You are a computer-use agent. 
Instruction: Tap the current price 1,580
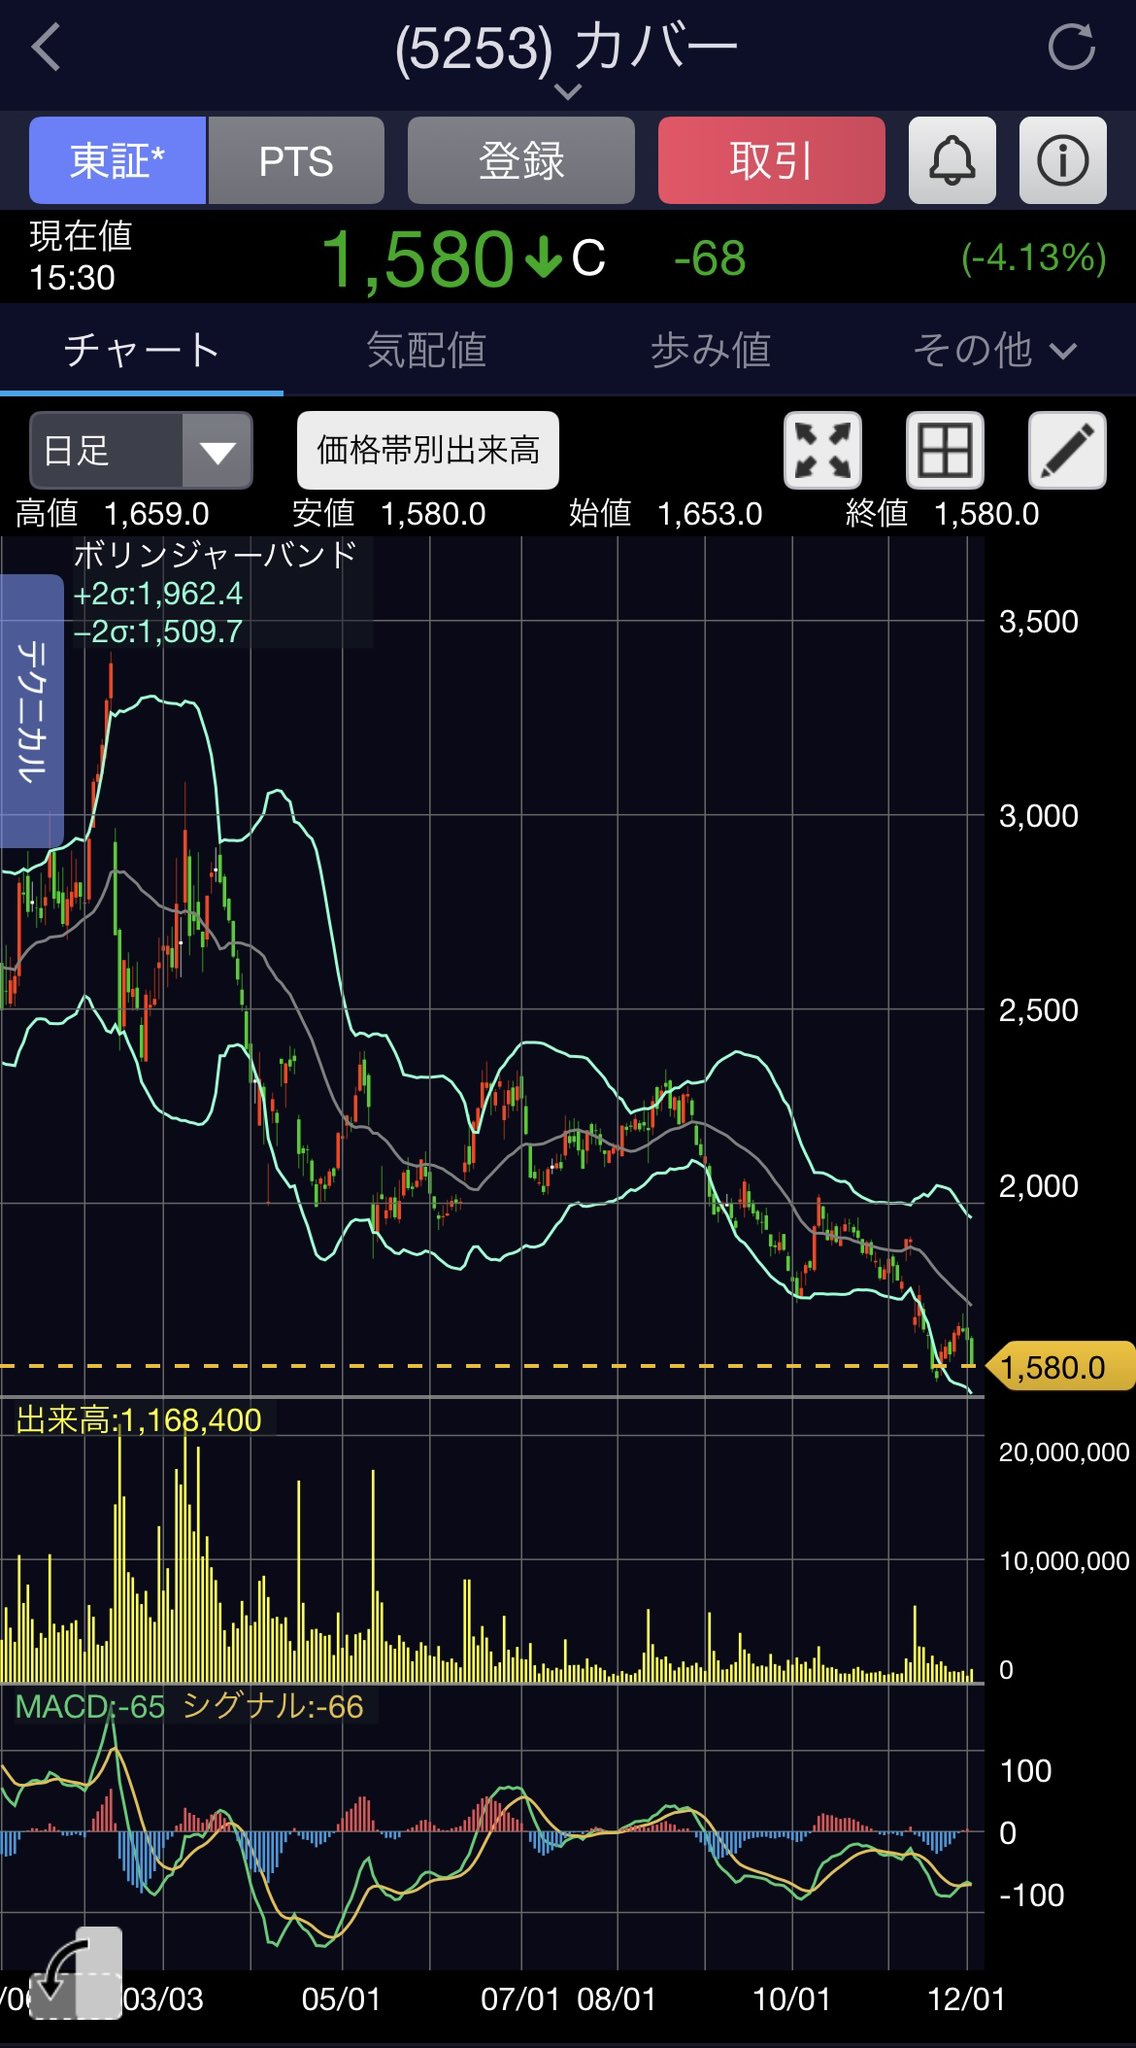pos(418,259)
